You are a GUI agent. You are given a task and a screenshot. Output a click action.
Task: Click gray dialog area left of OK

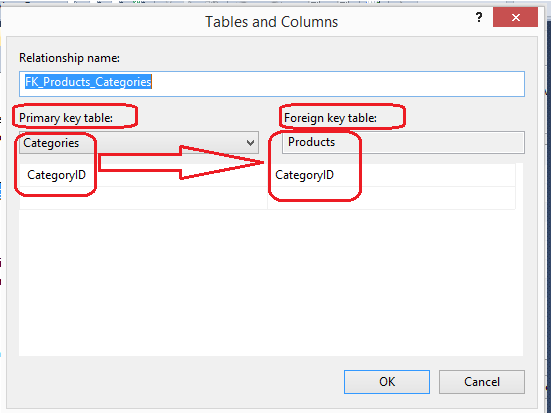click(x=176, y=382)
